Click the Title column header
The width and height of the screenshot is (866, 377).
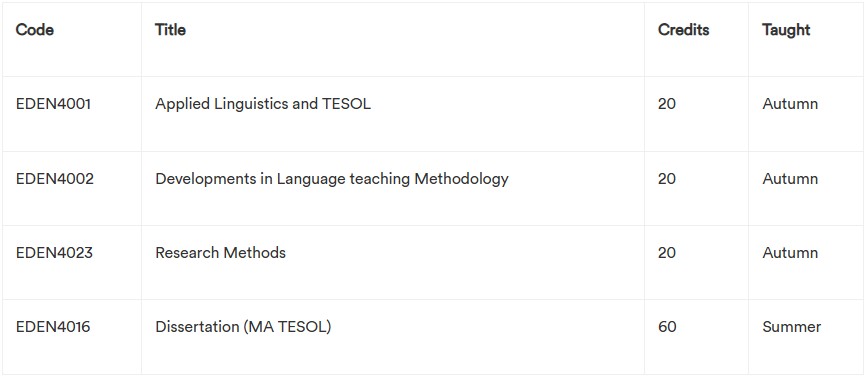(x=170, y=30)
